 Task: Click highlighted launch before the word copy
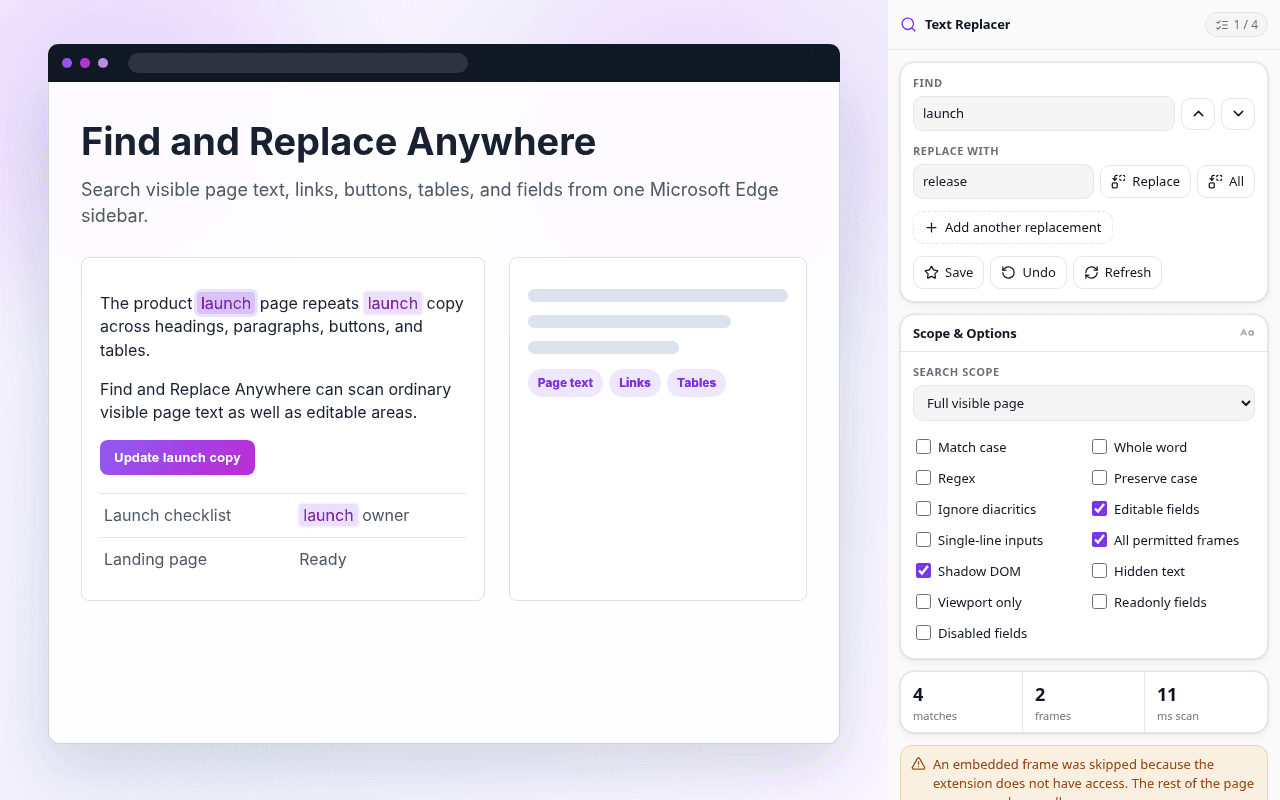[x=393, y=303]
